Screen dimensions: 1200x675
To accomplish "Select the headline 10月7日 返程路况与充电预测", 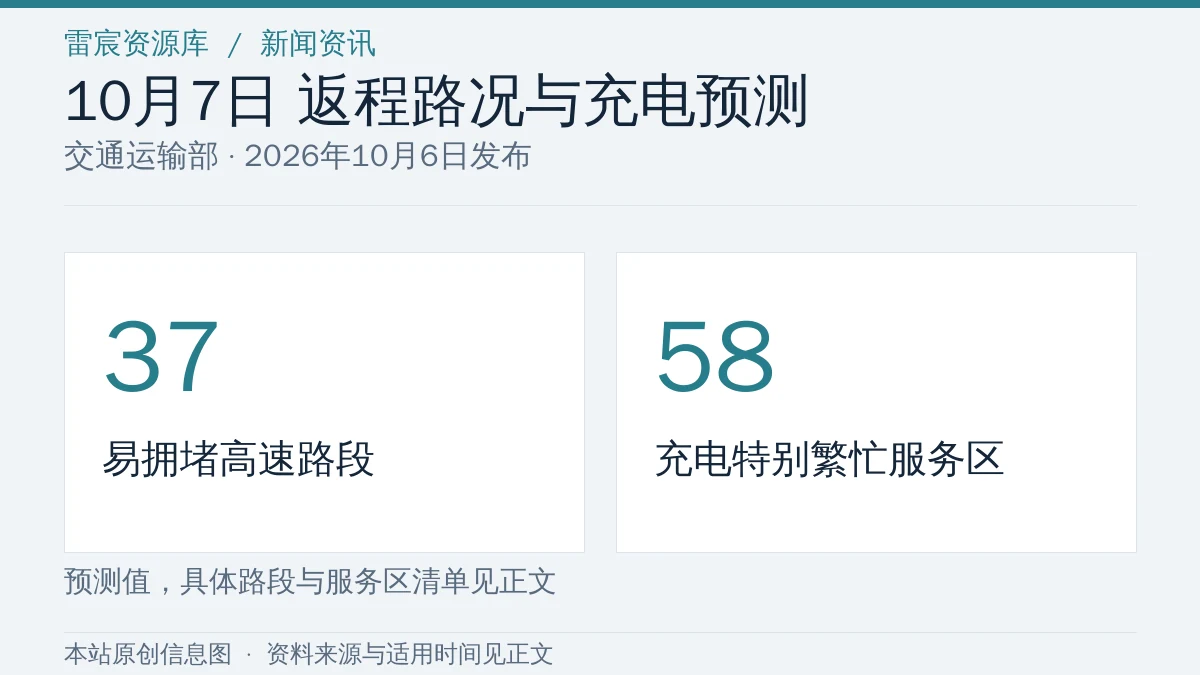I will pyautogui.click(x=436, y=102).
